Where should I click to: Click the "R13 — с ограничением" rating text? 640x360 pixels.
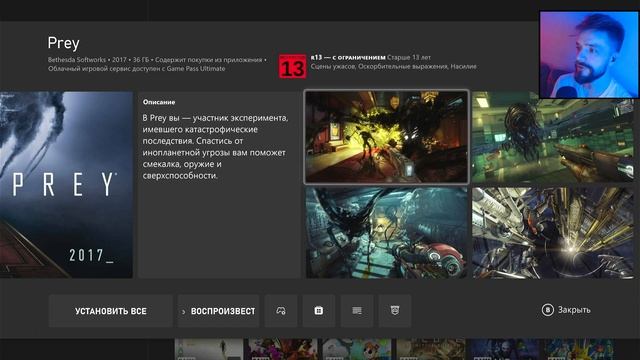(x=348, y=58)
